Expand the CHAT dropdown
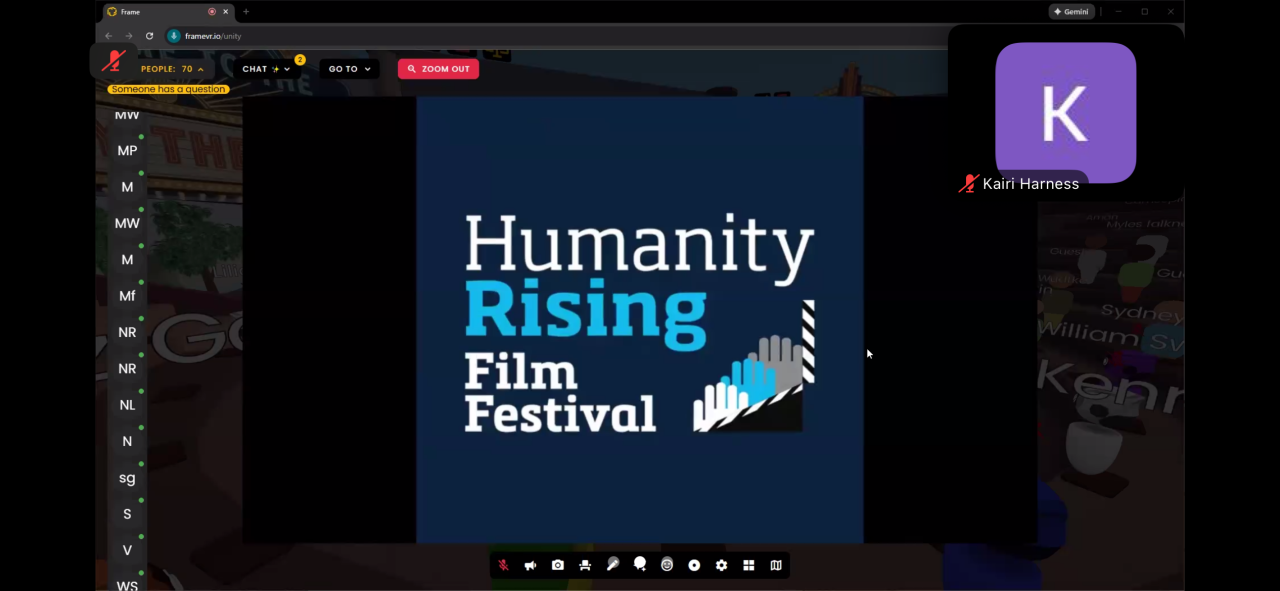 pyautogui.click(x=266, y=69)
